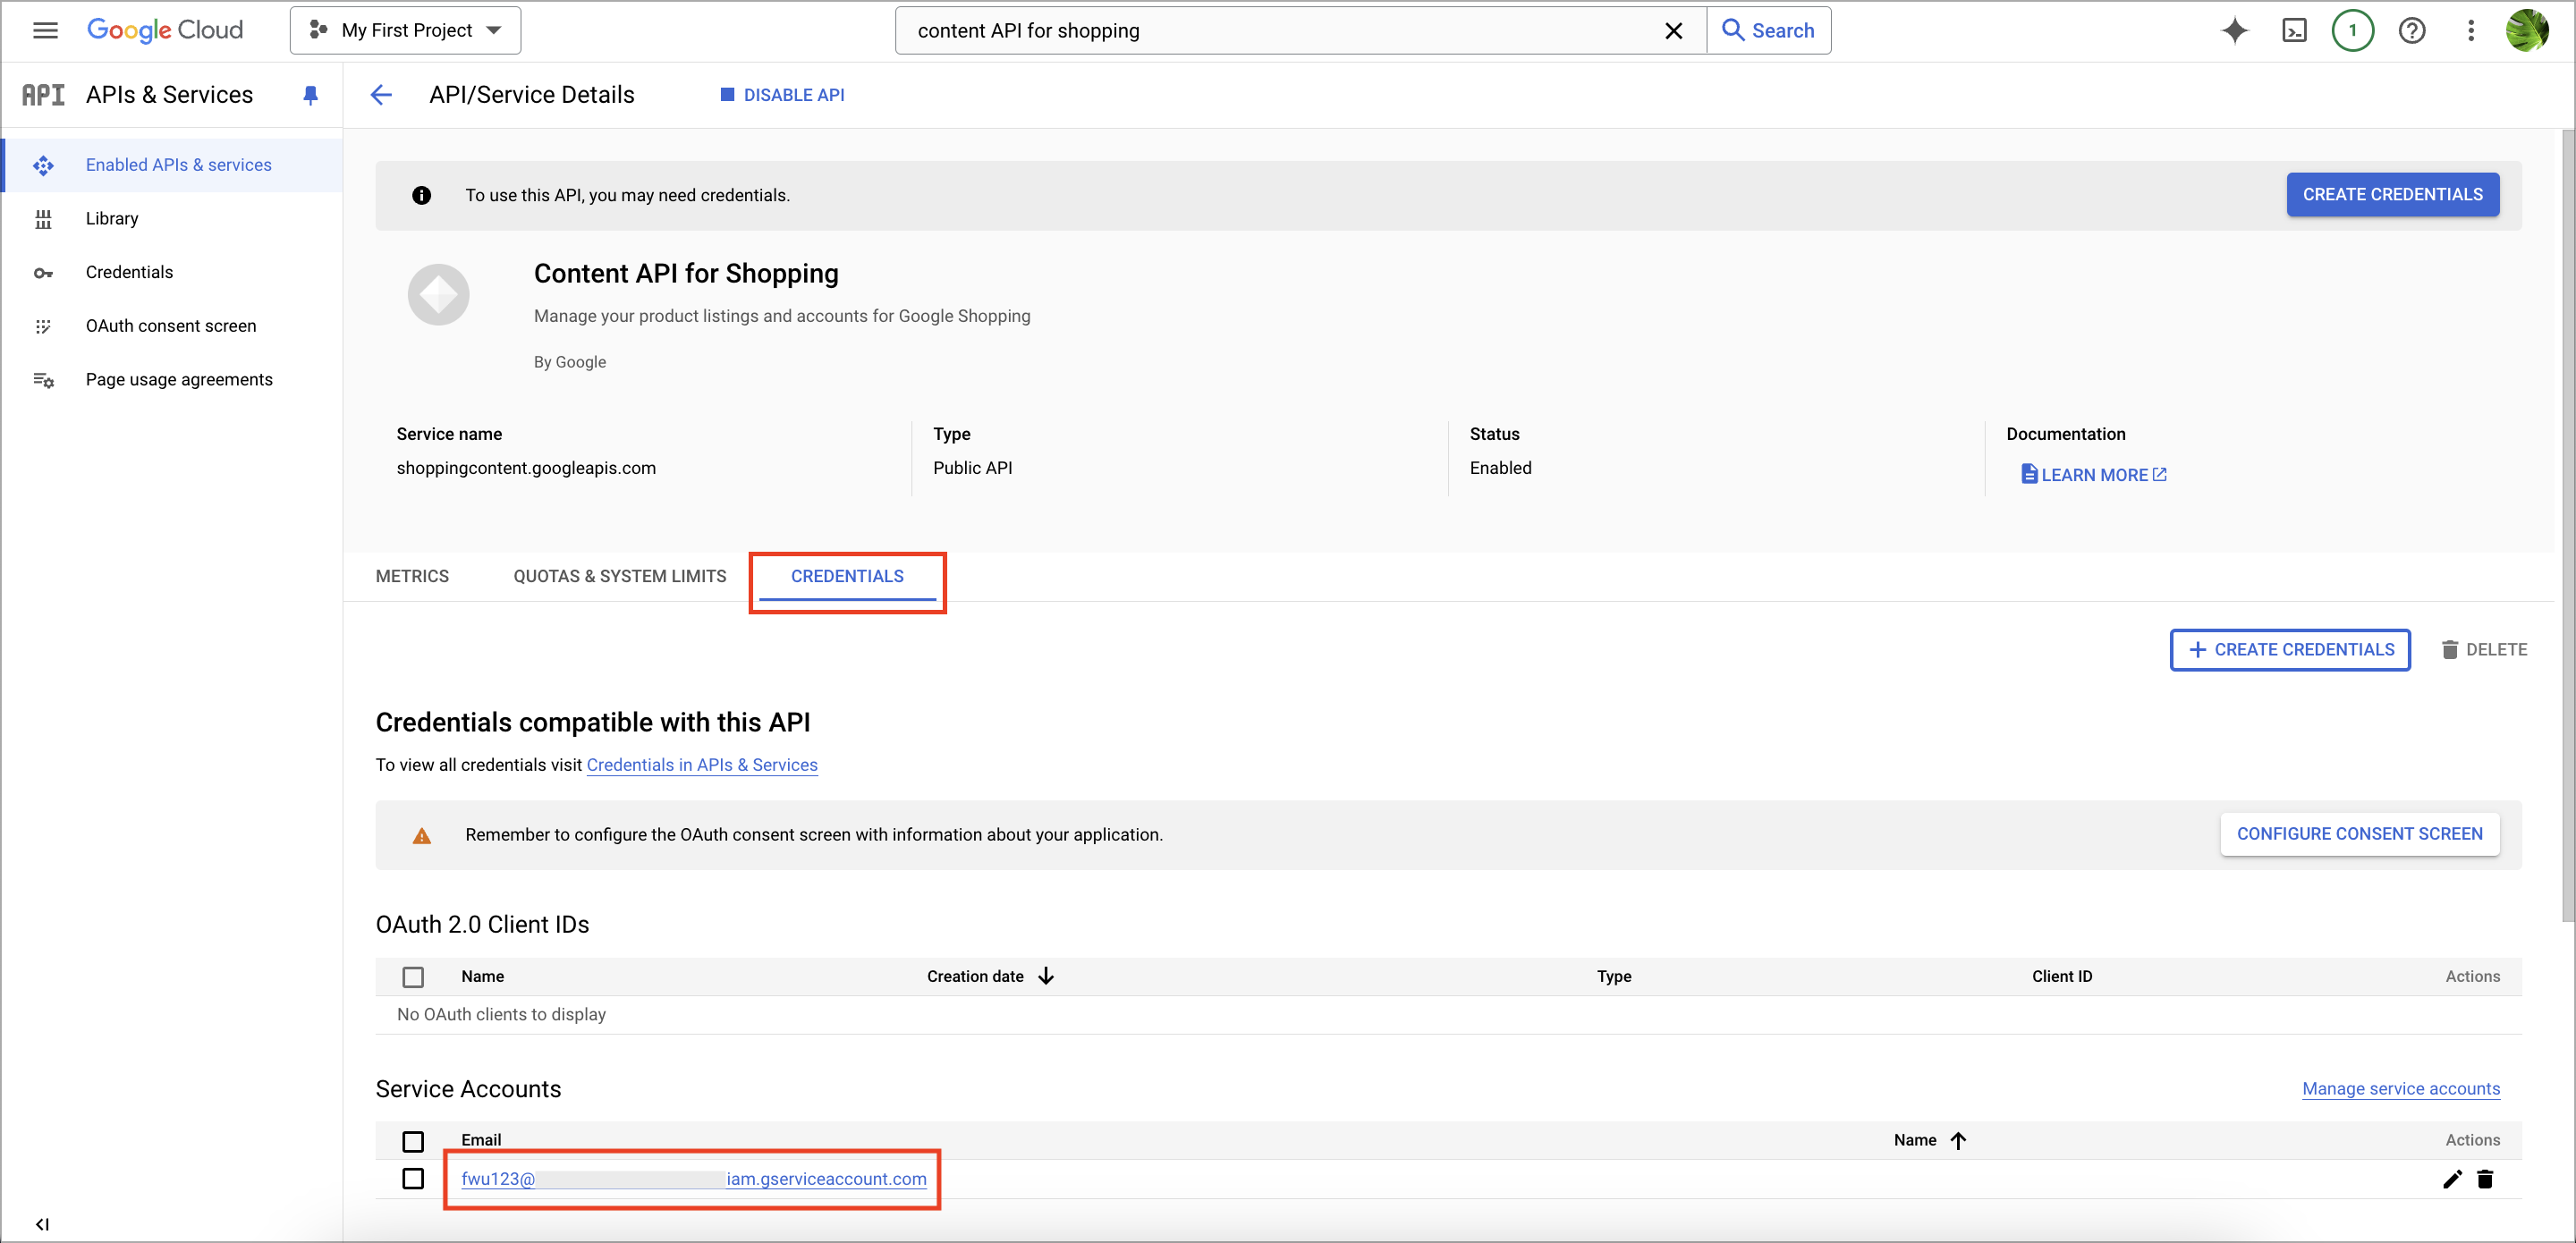Click the warning triangle icon

tap(421, 836)
